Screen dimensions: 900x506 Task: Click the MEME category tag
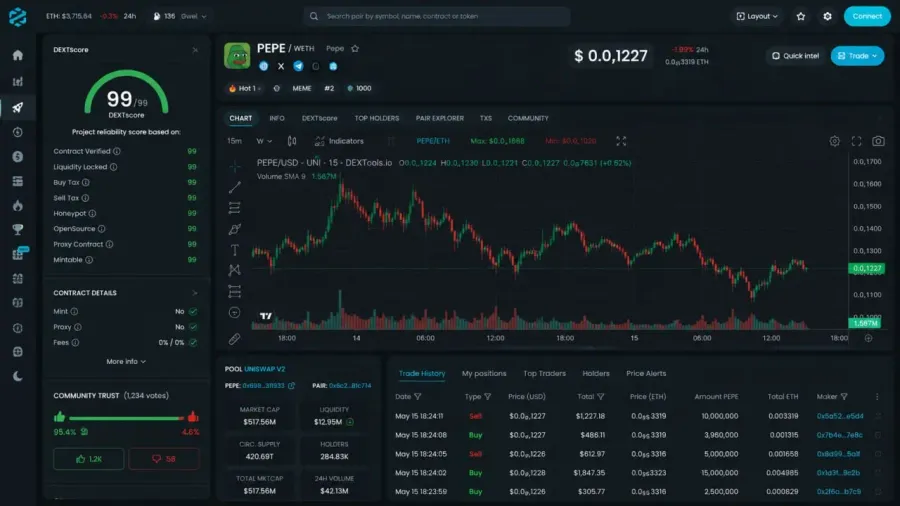[301, 88]
